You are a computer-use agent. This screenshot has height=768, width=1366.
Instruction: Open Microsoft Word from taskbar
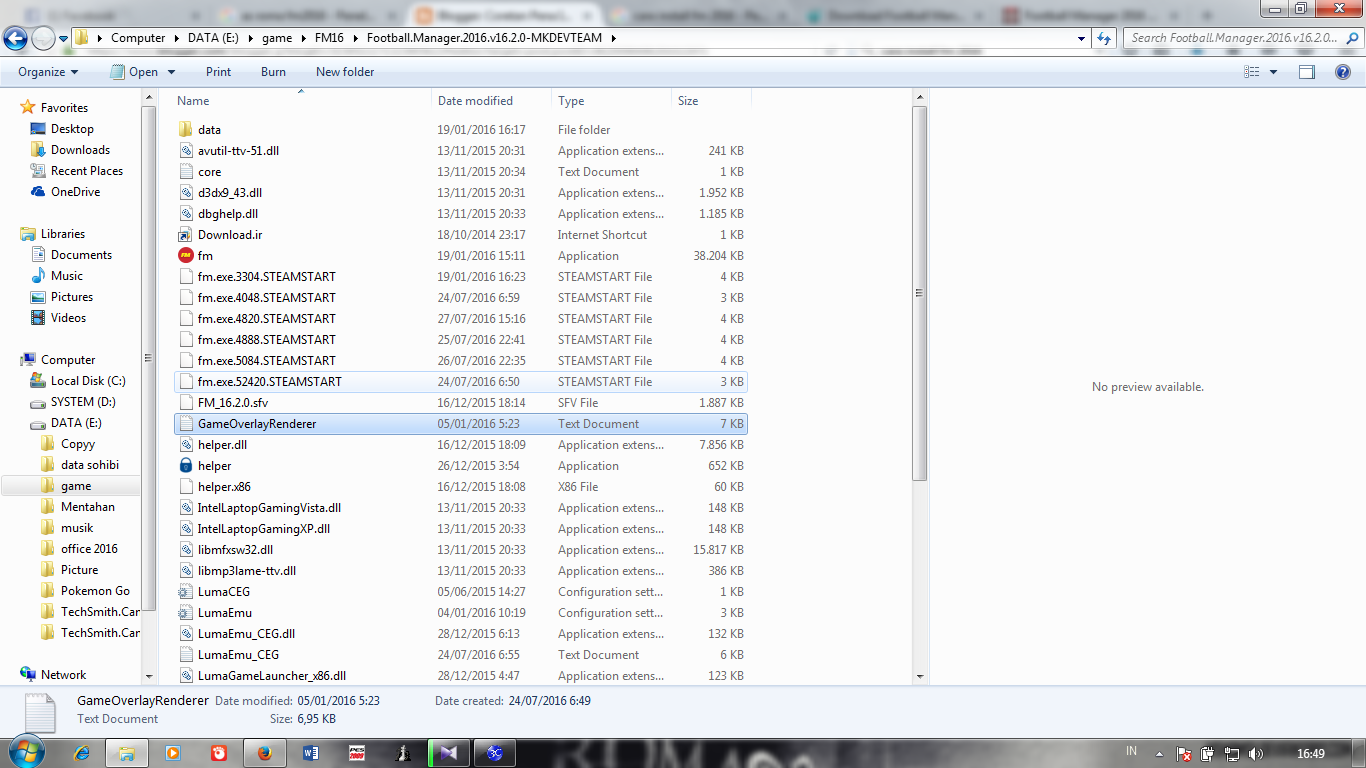[x=310, y=753]
